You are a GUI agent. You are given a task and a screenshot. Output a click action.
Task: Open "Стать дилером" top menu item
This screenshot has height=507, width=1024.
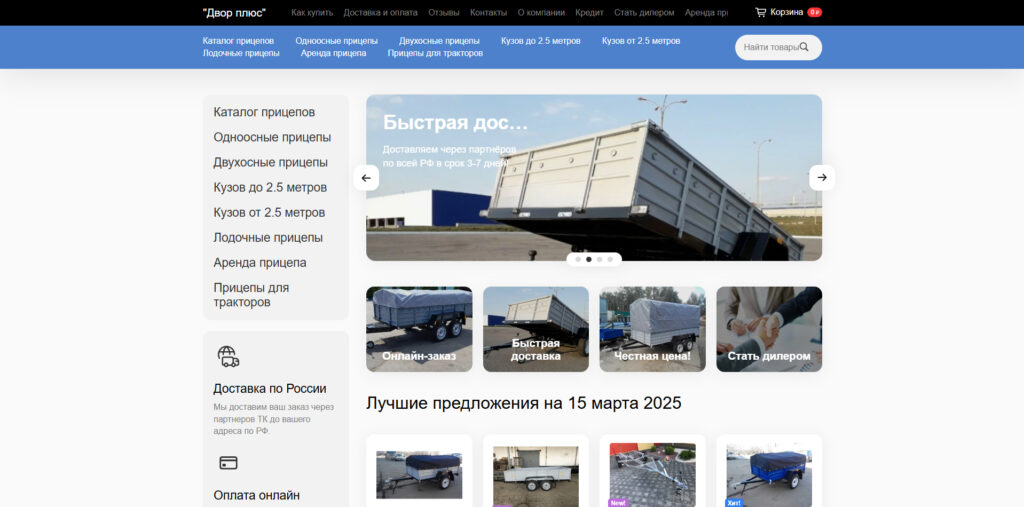click(x=644, y=12)
